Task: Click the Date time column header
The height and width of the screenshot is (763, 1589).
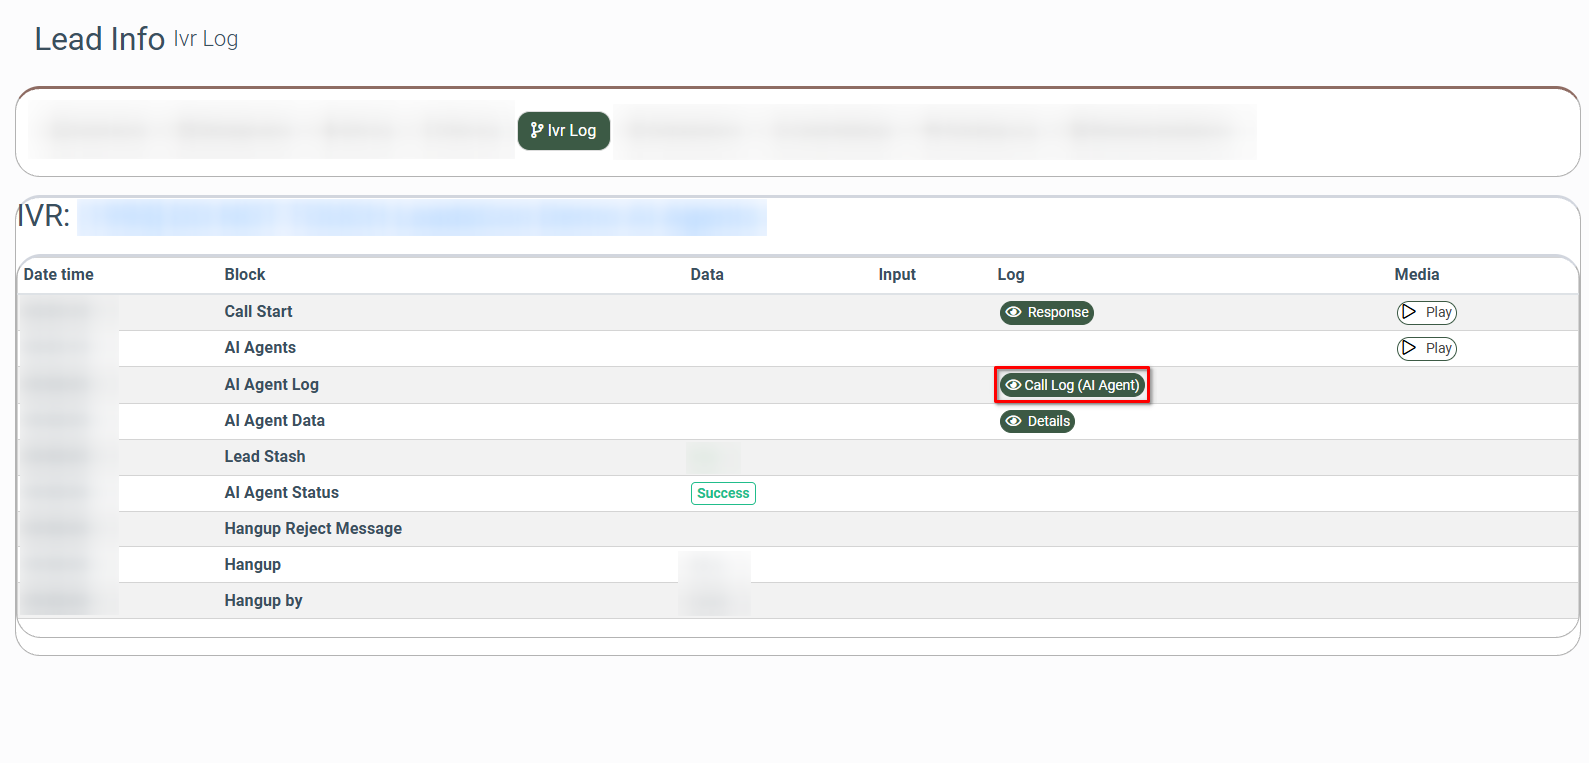Action: (x=59, y=275)
